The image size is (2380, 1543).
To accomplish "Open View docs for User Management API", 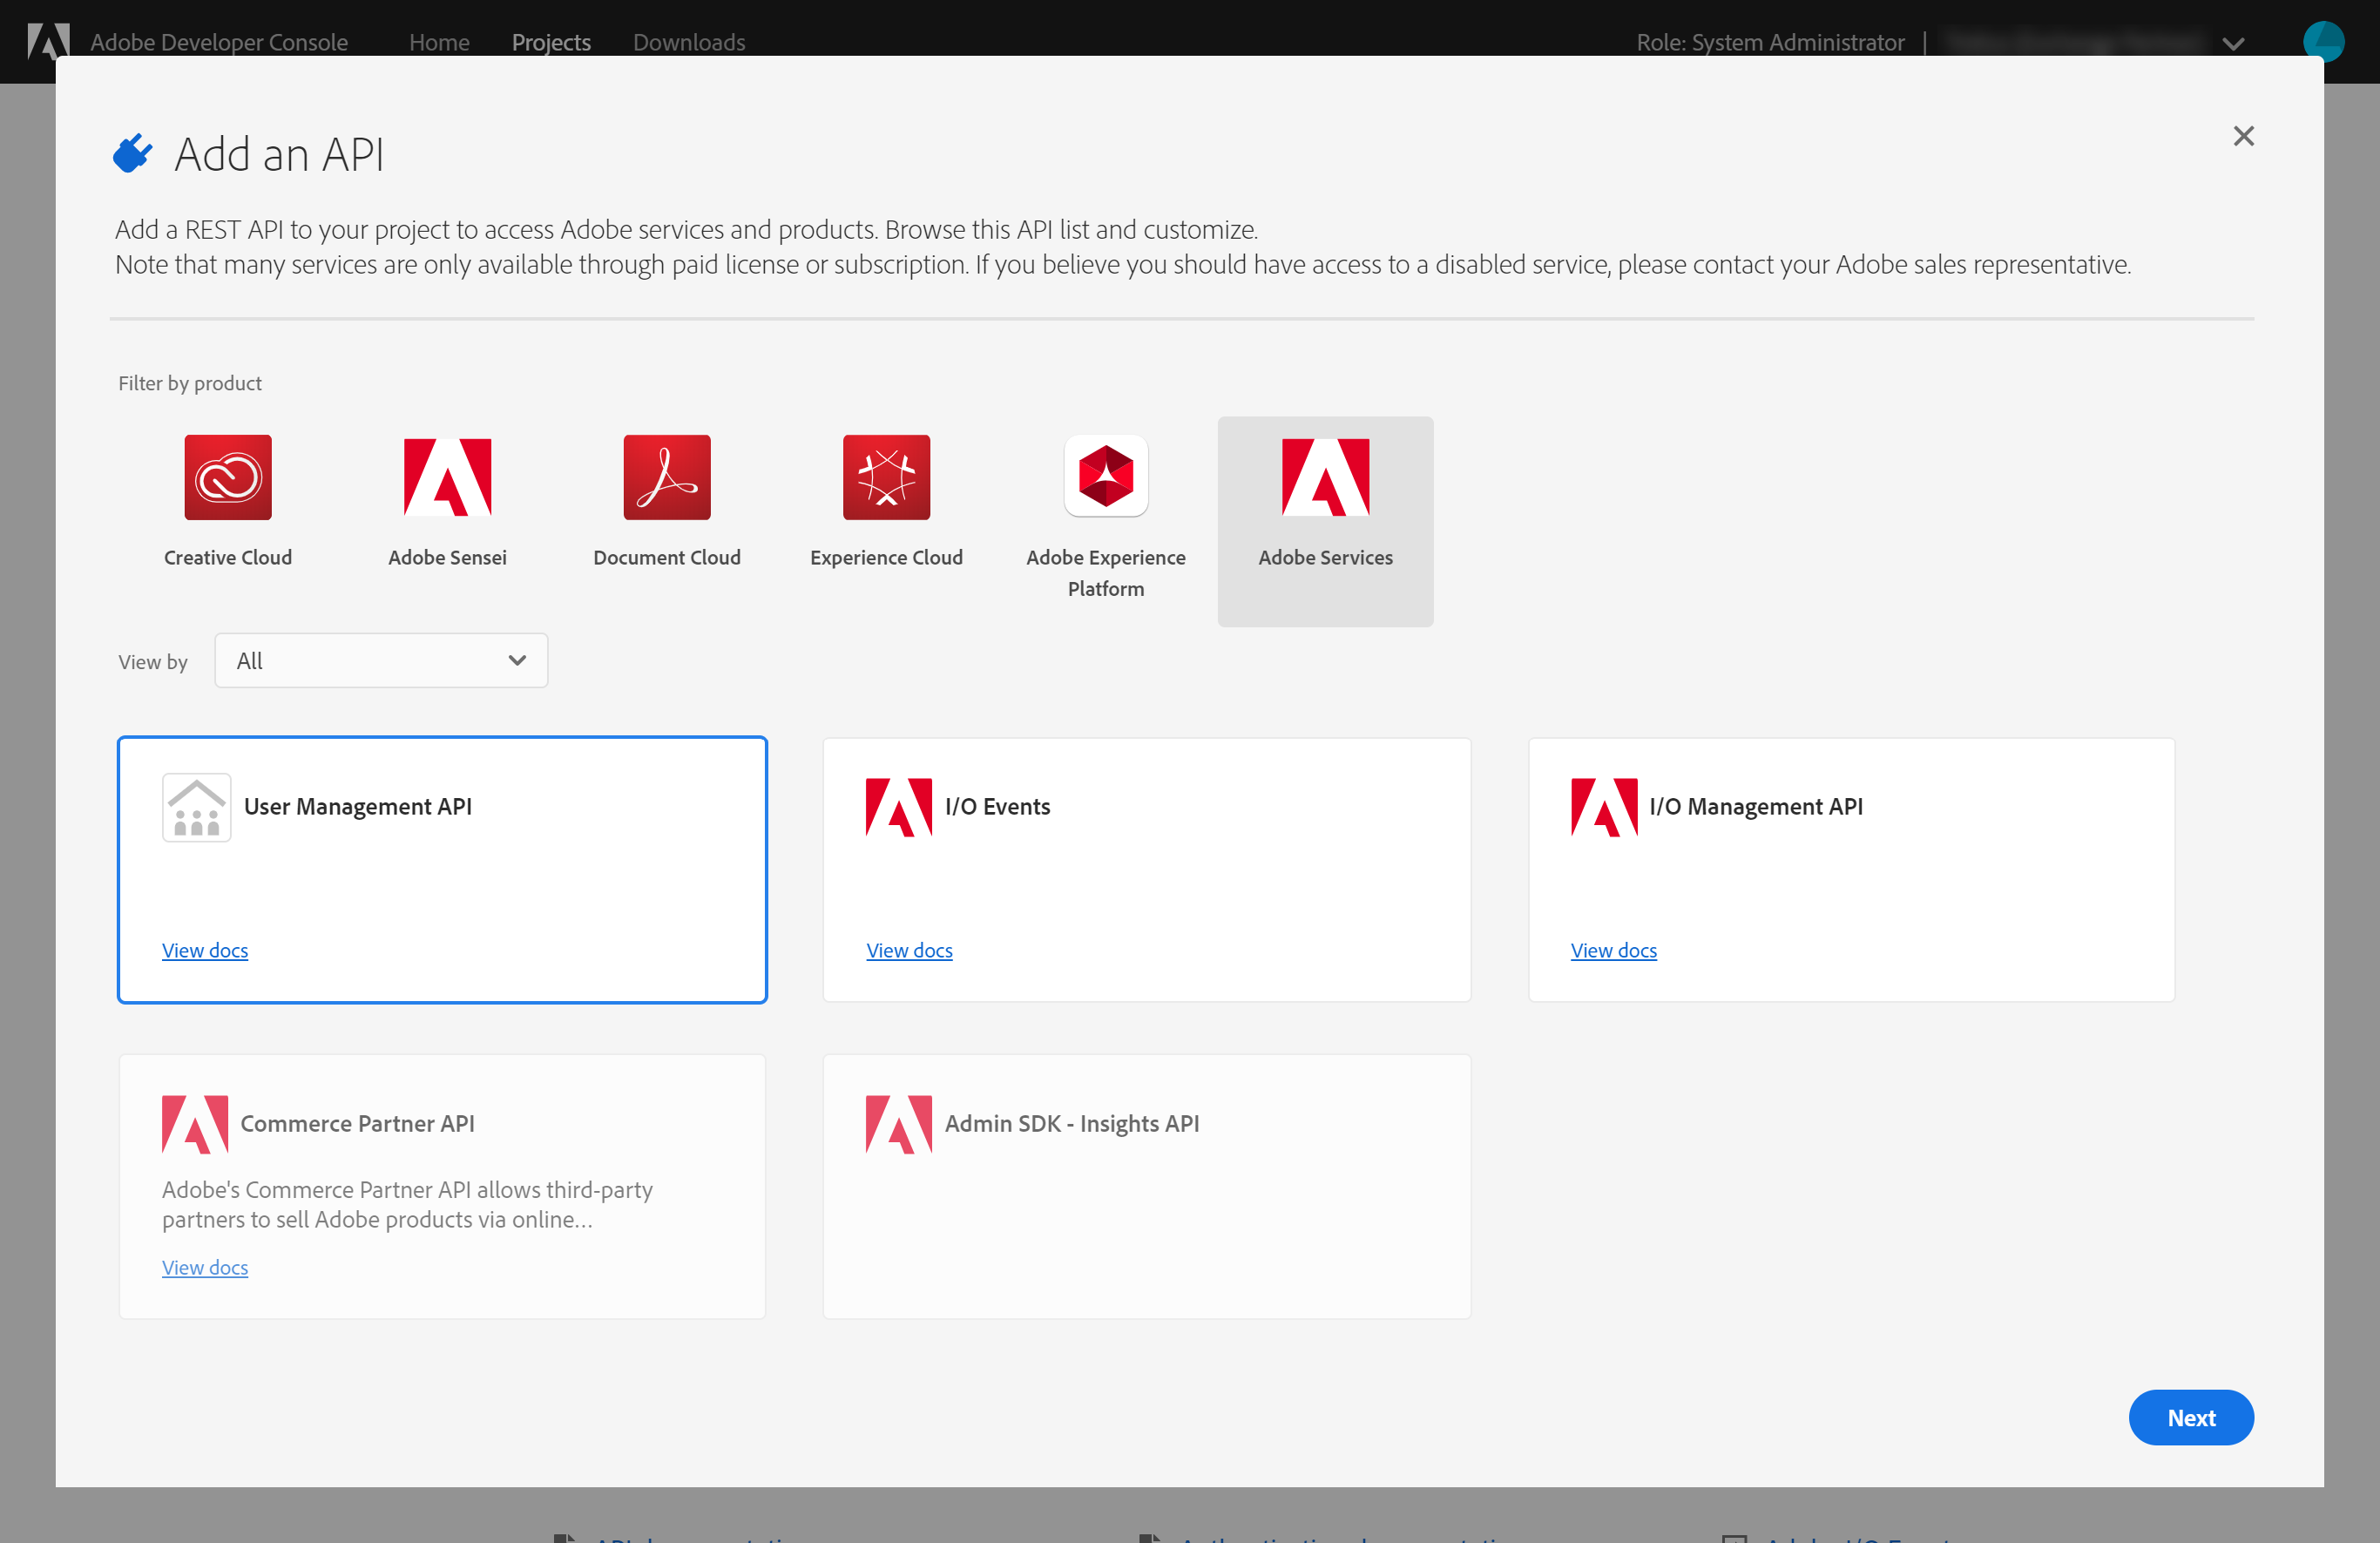I will point(205,950).
